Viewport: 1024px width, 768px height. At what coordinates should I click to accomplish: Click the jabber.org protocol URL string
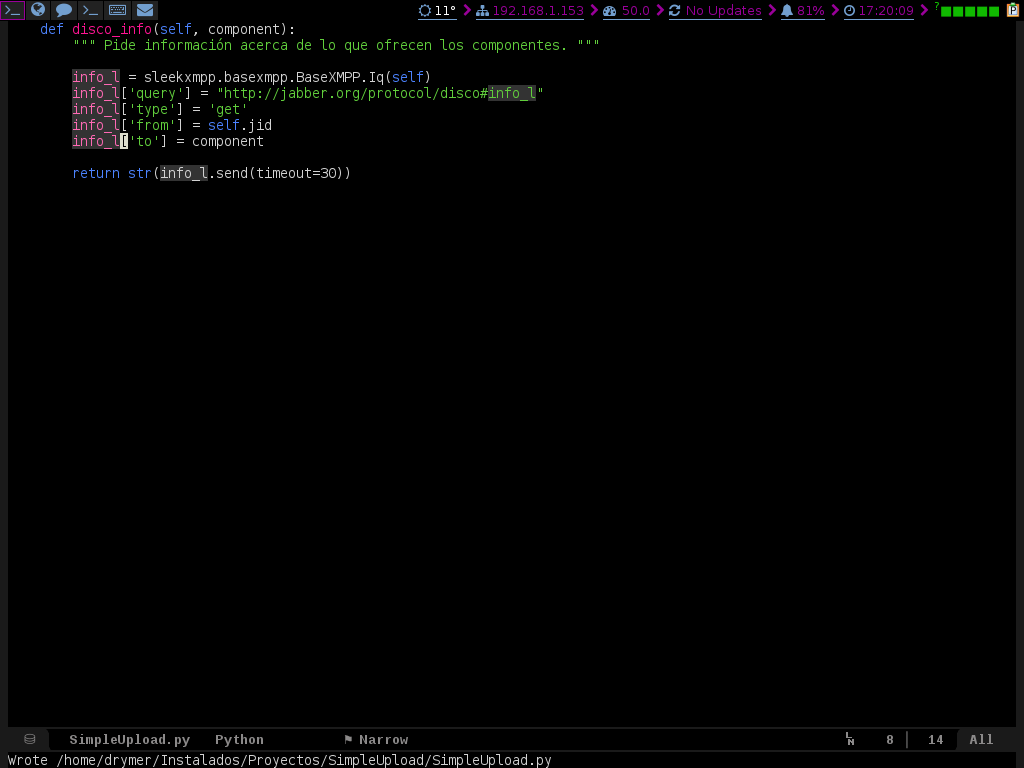pos(380,93)
